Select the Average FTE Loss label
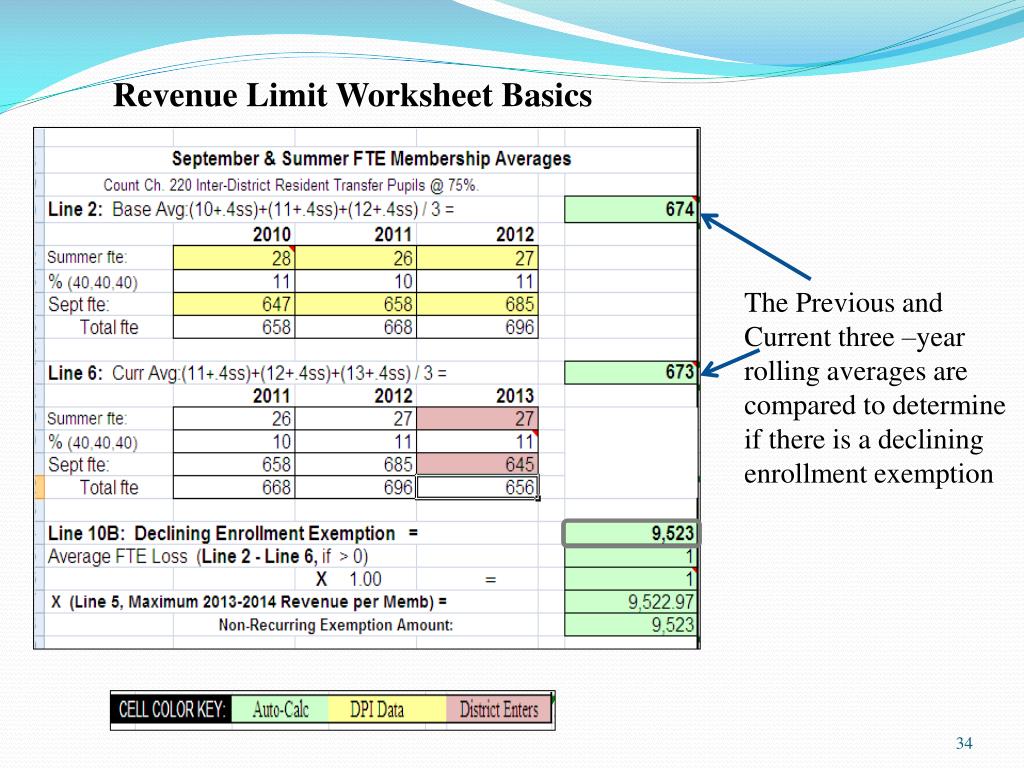Image resolution: width=1024 pixels, height=768 pixels. pyautogui.click(x=208, y=556)
